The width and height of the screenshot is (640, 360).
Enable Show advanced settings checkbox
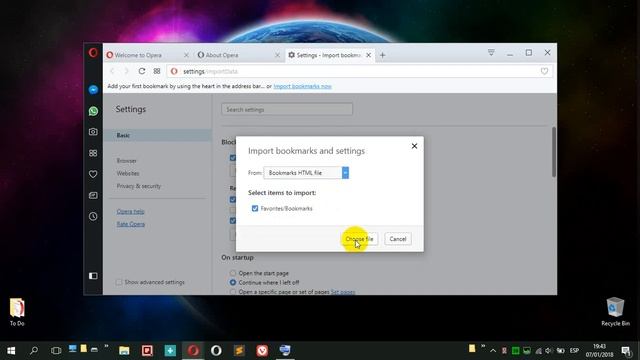click(x=119, y=282)
